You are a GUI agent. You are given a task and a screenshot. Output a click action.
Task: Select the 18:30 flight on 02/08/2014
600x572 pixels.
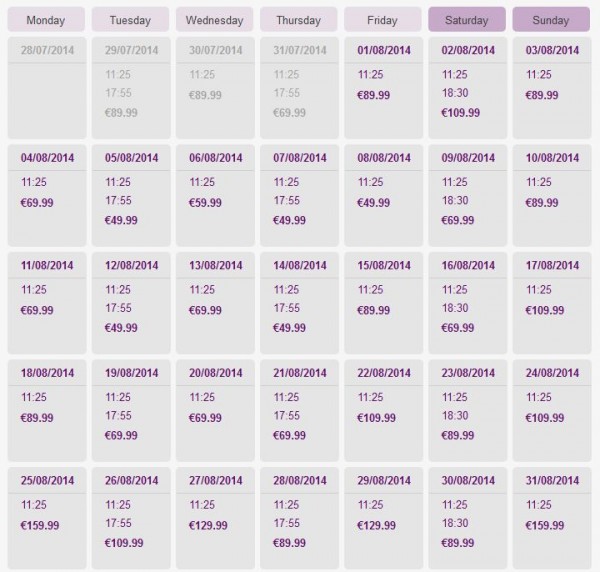tap(455, 93)
